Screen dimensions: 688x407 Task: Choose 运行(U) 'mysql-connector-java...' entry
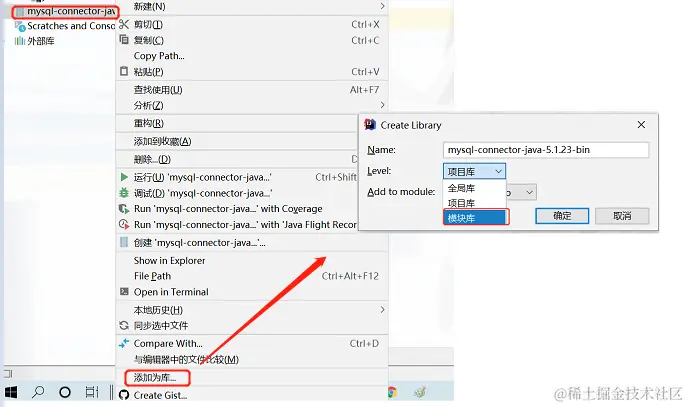click(x=237, y=178)
